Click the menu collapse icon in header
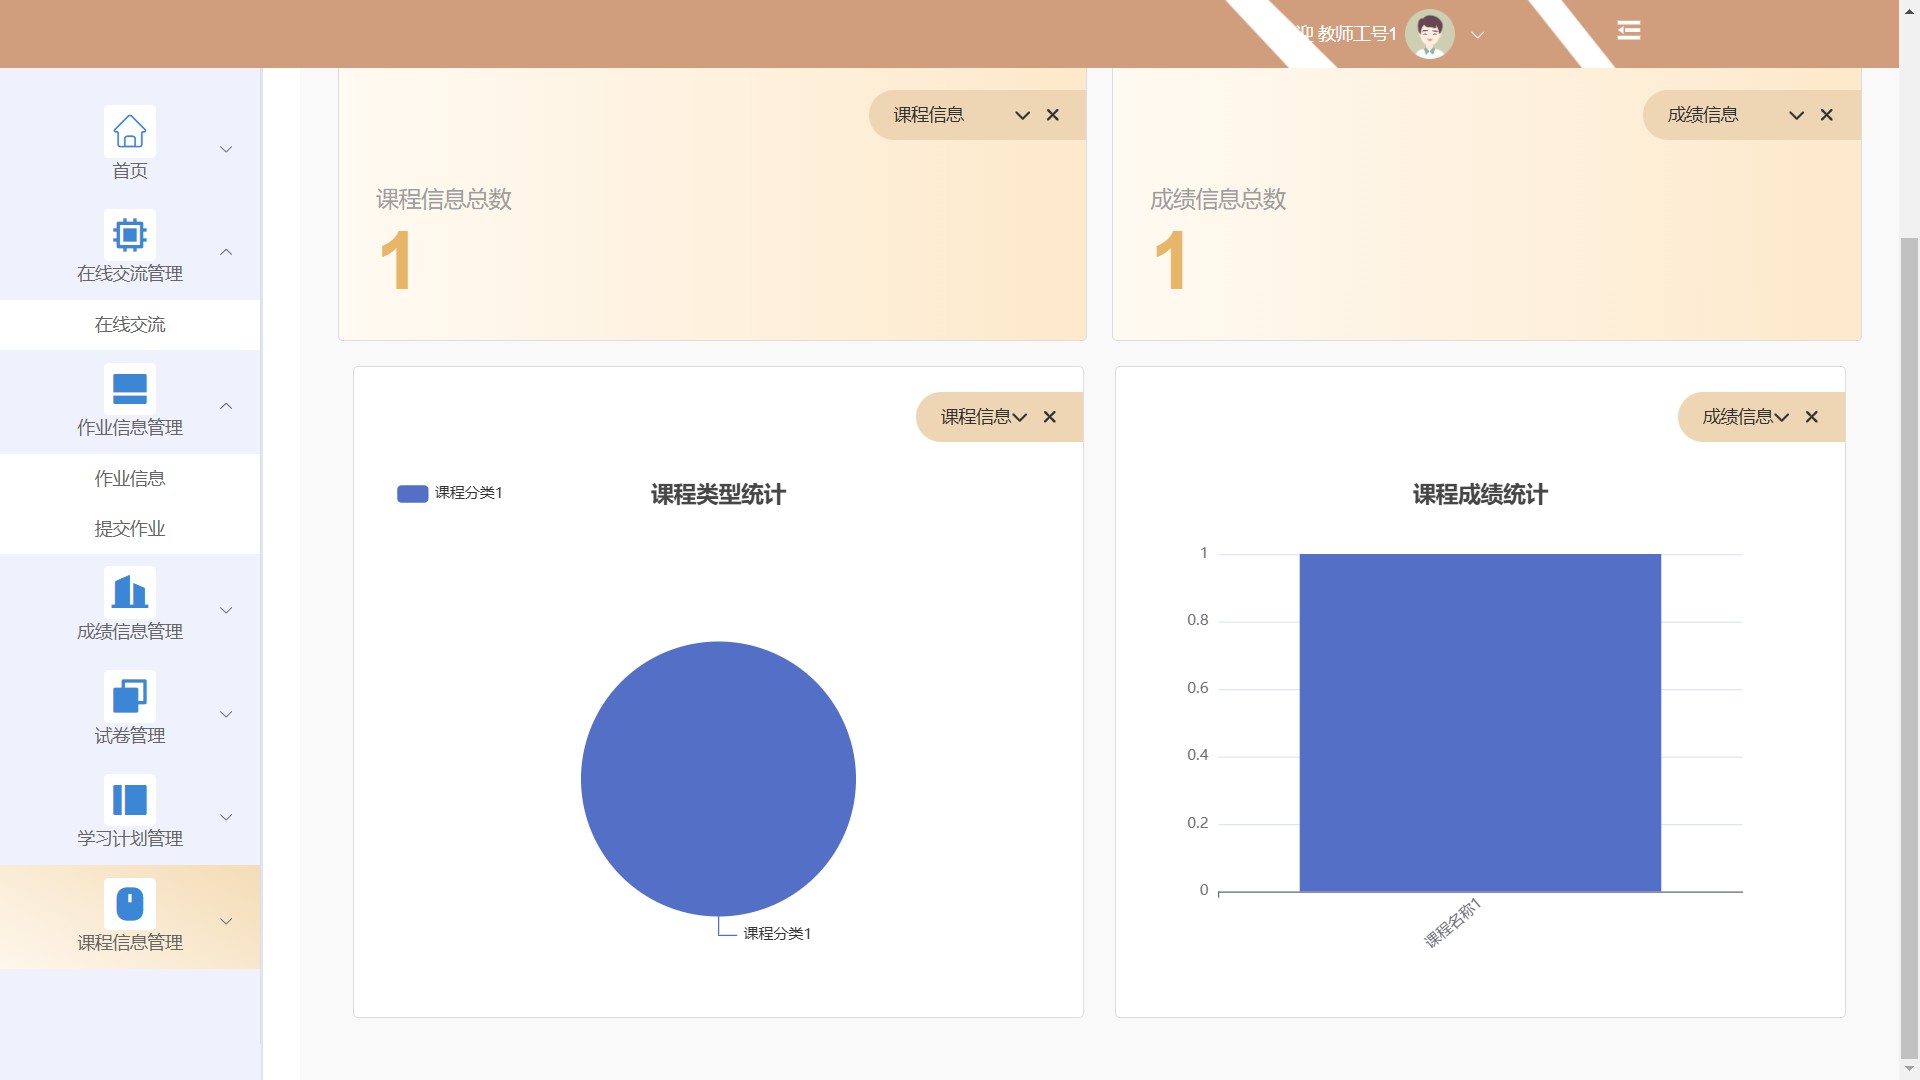This screenshot has width=1920, height=1080. (x=1628, y=31)
